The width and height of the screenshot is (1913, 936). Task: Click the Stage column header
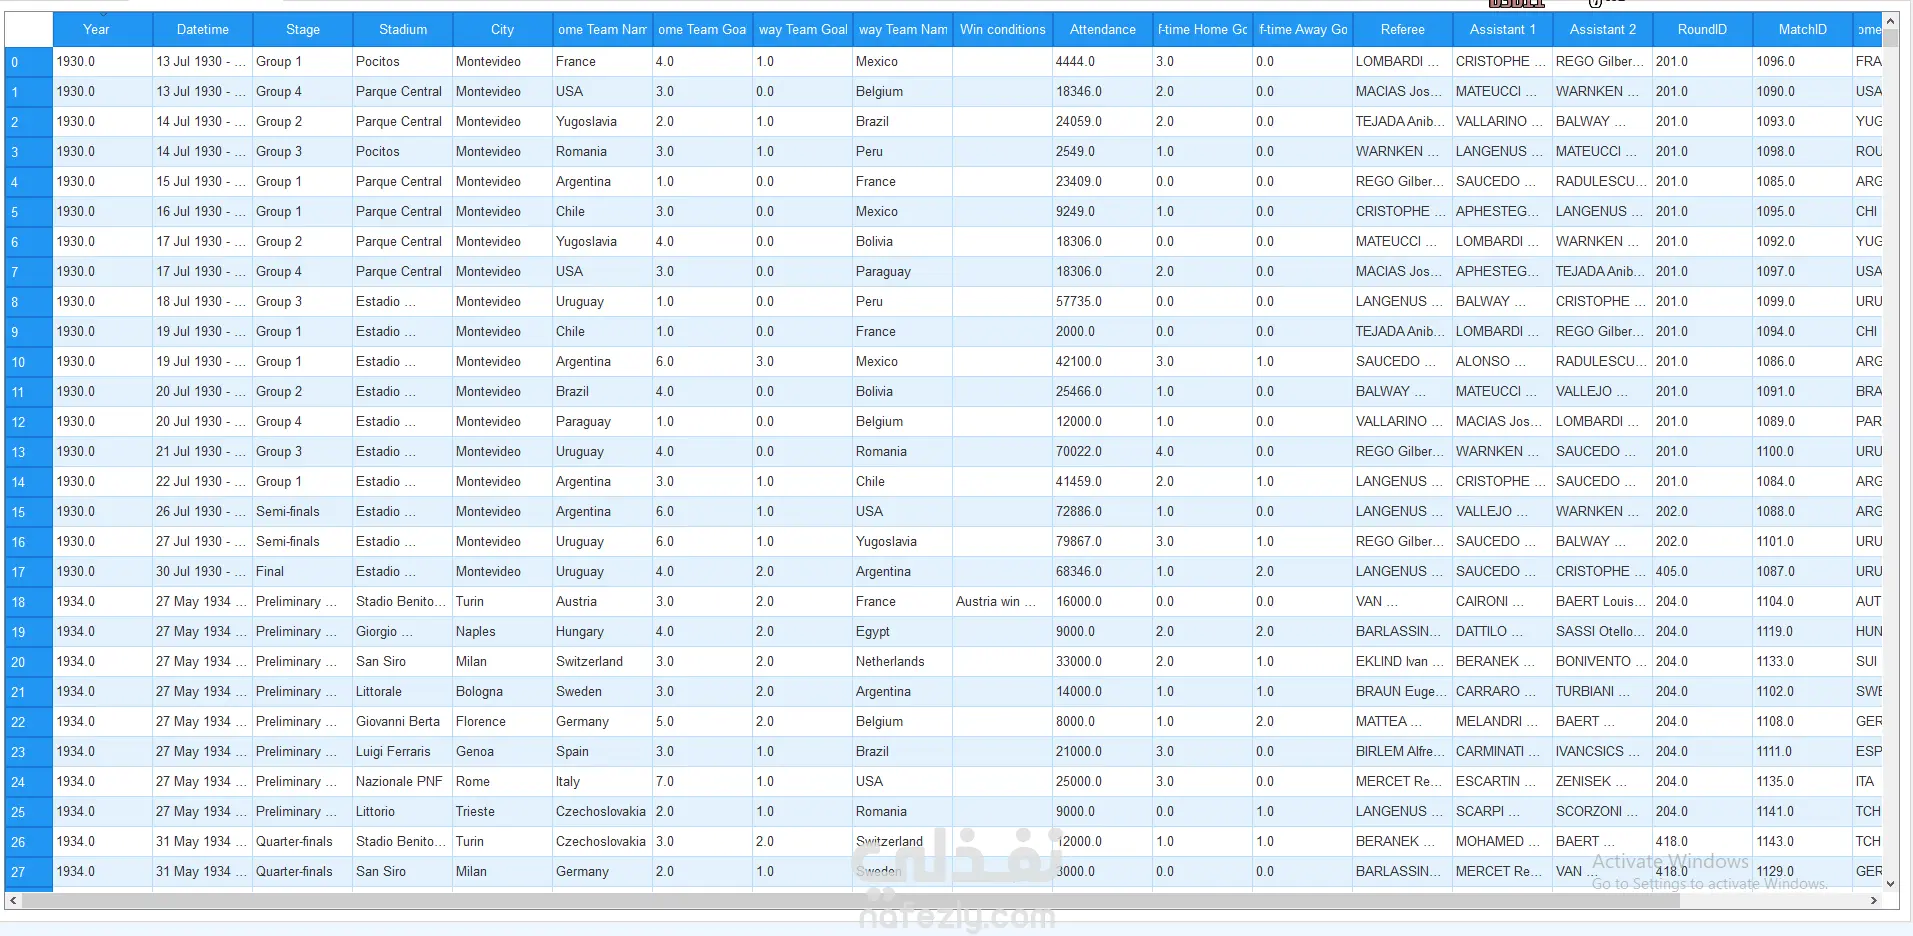coord(303,30)
